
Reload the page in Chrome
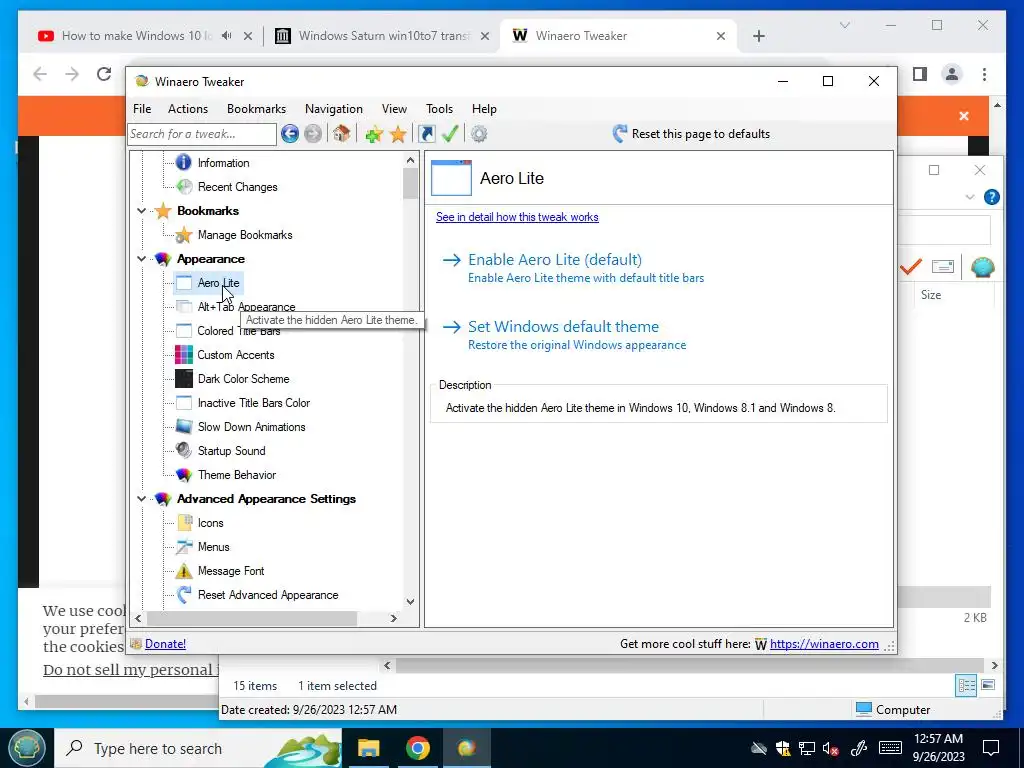tap(104, 74)
